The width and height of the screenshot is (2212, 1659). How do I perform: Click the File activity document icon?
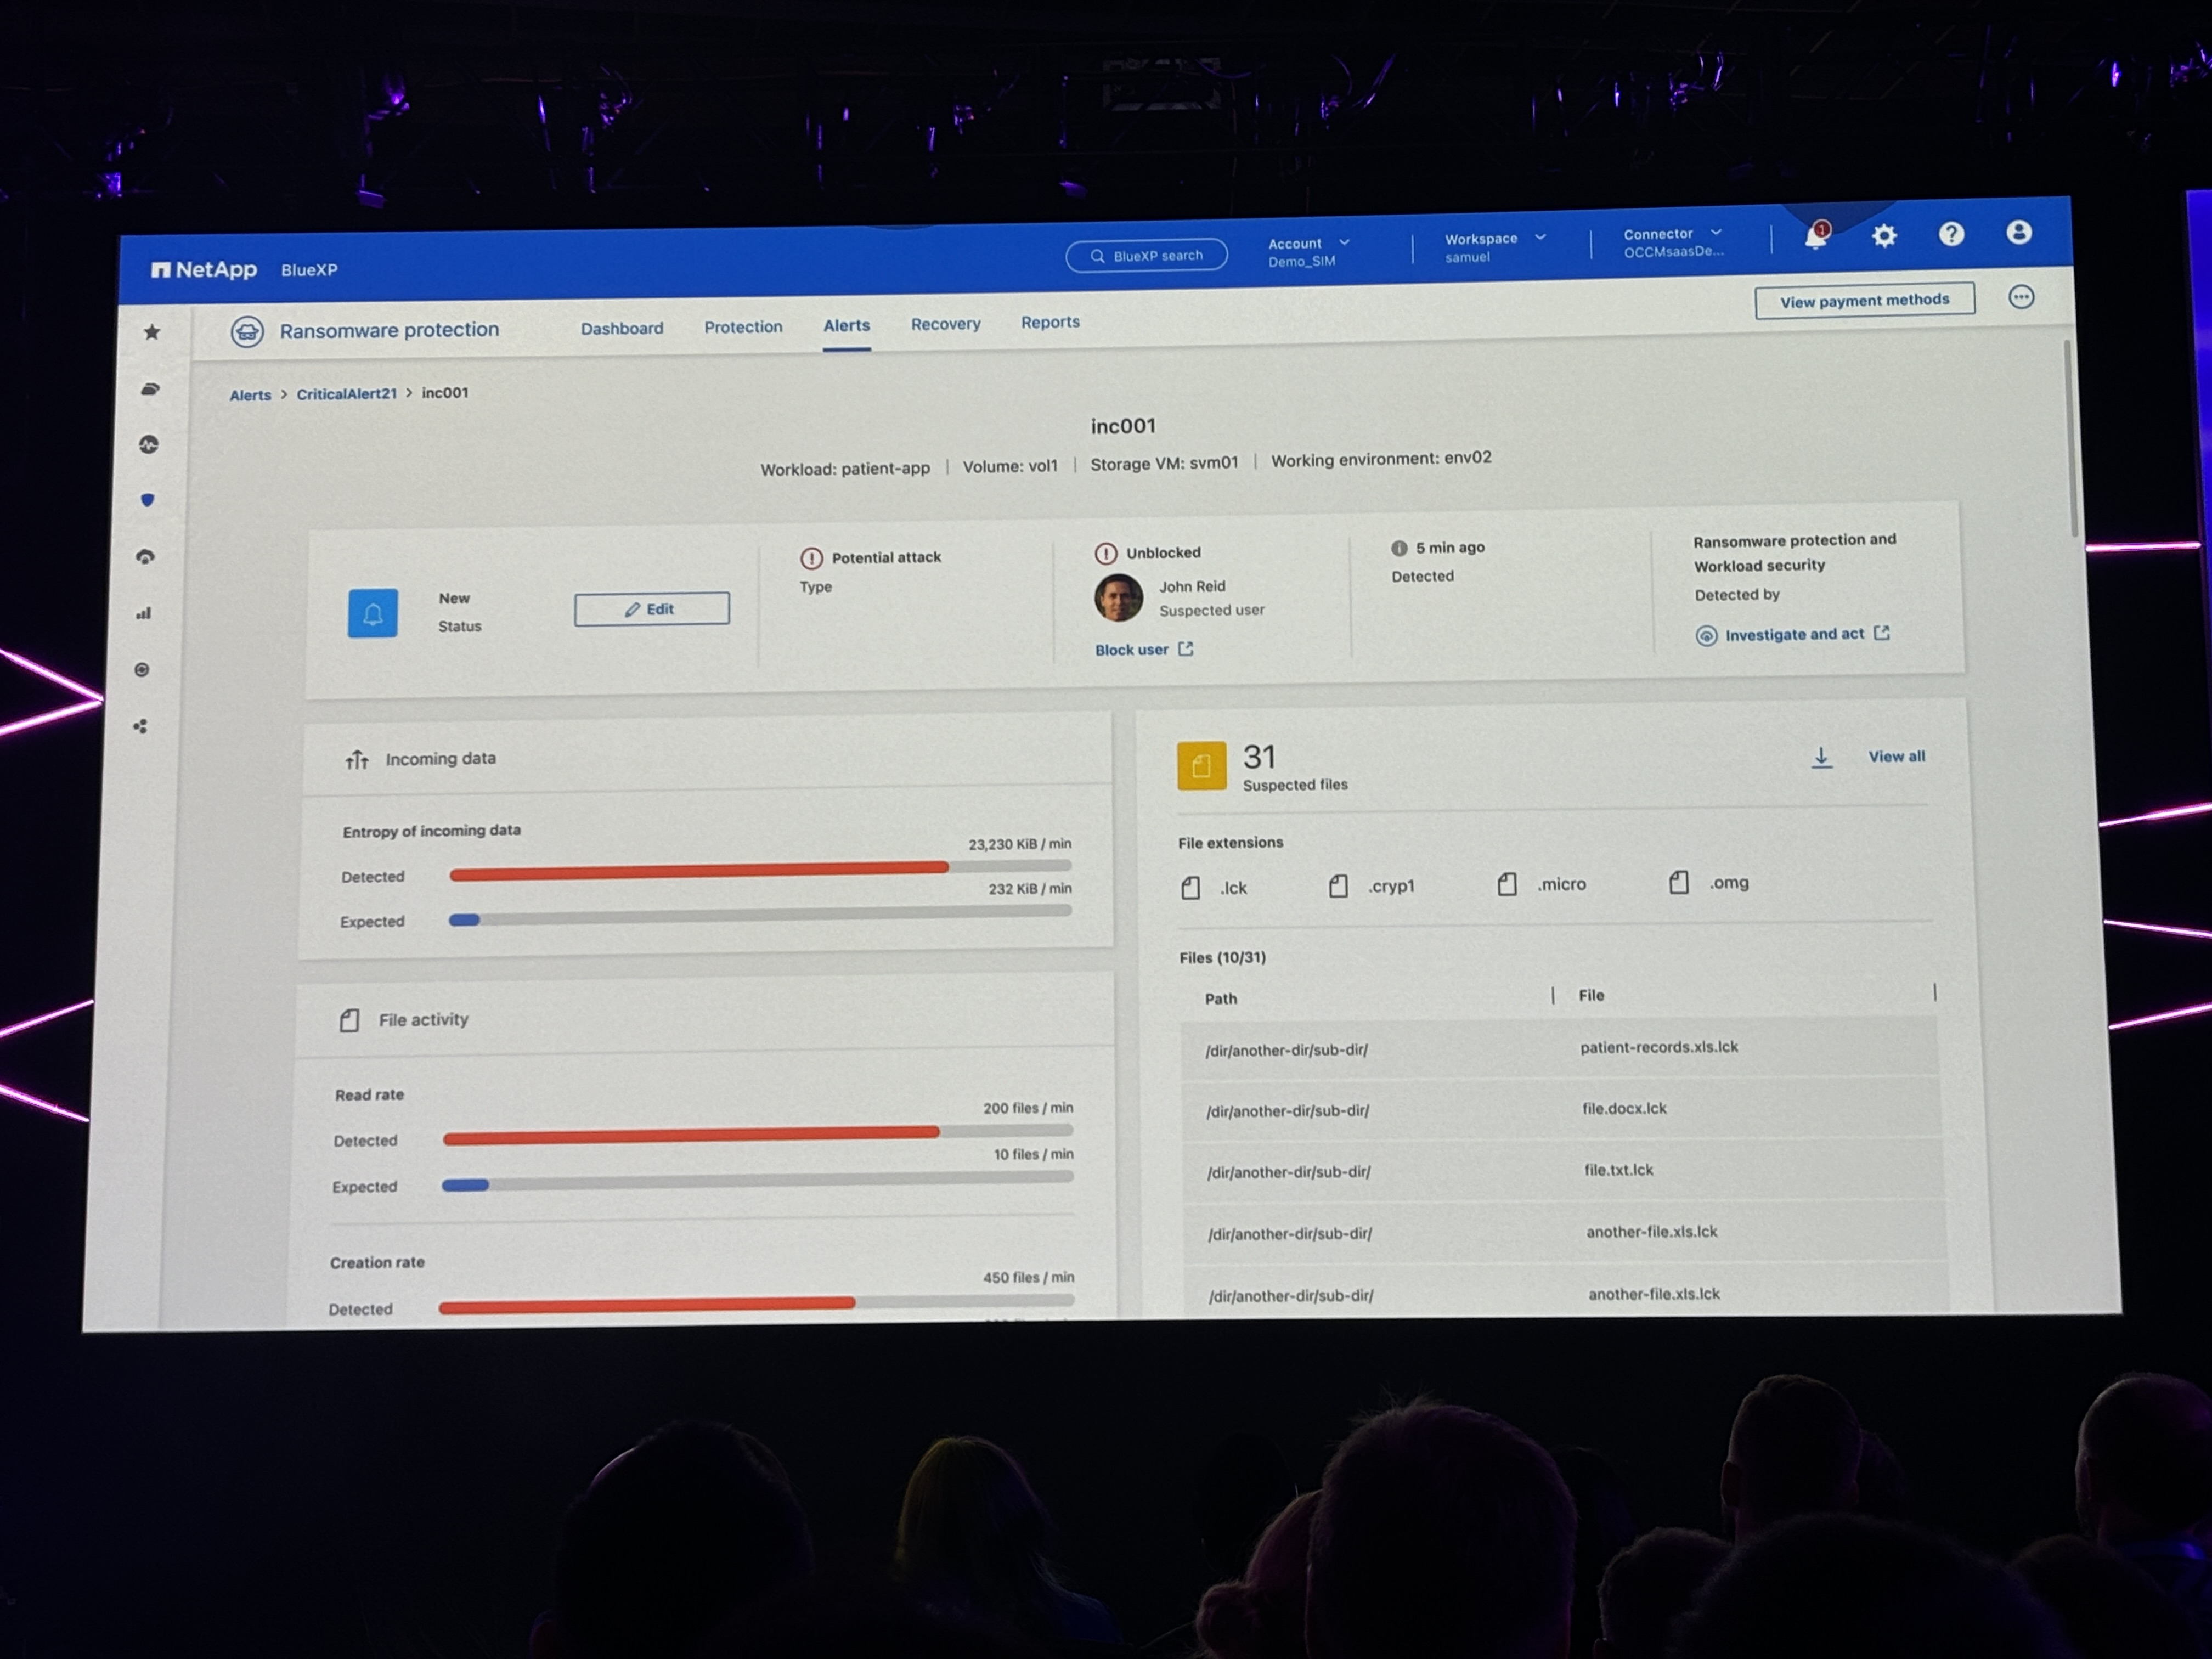[x=349, y=1020]
